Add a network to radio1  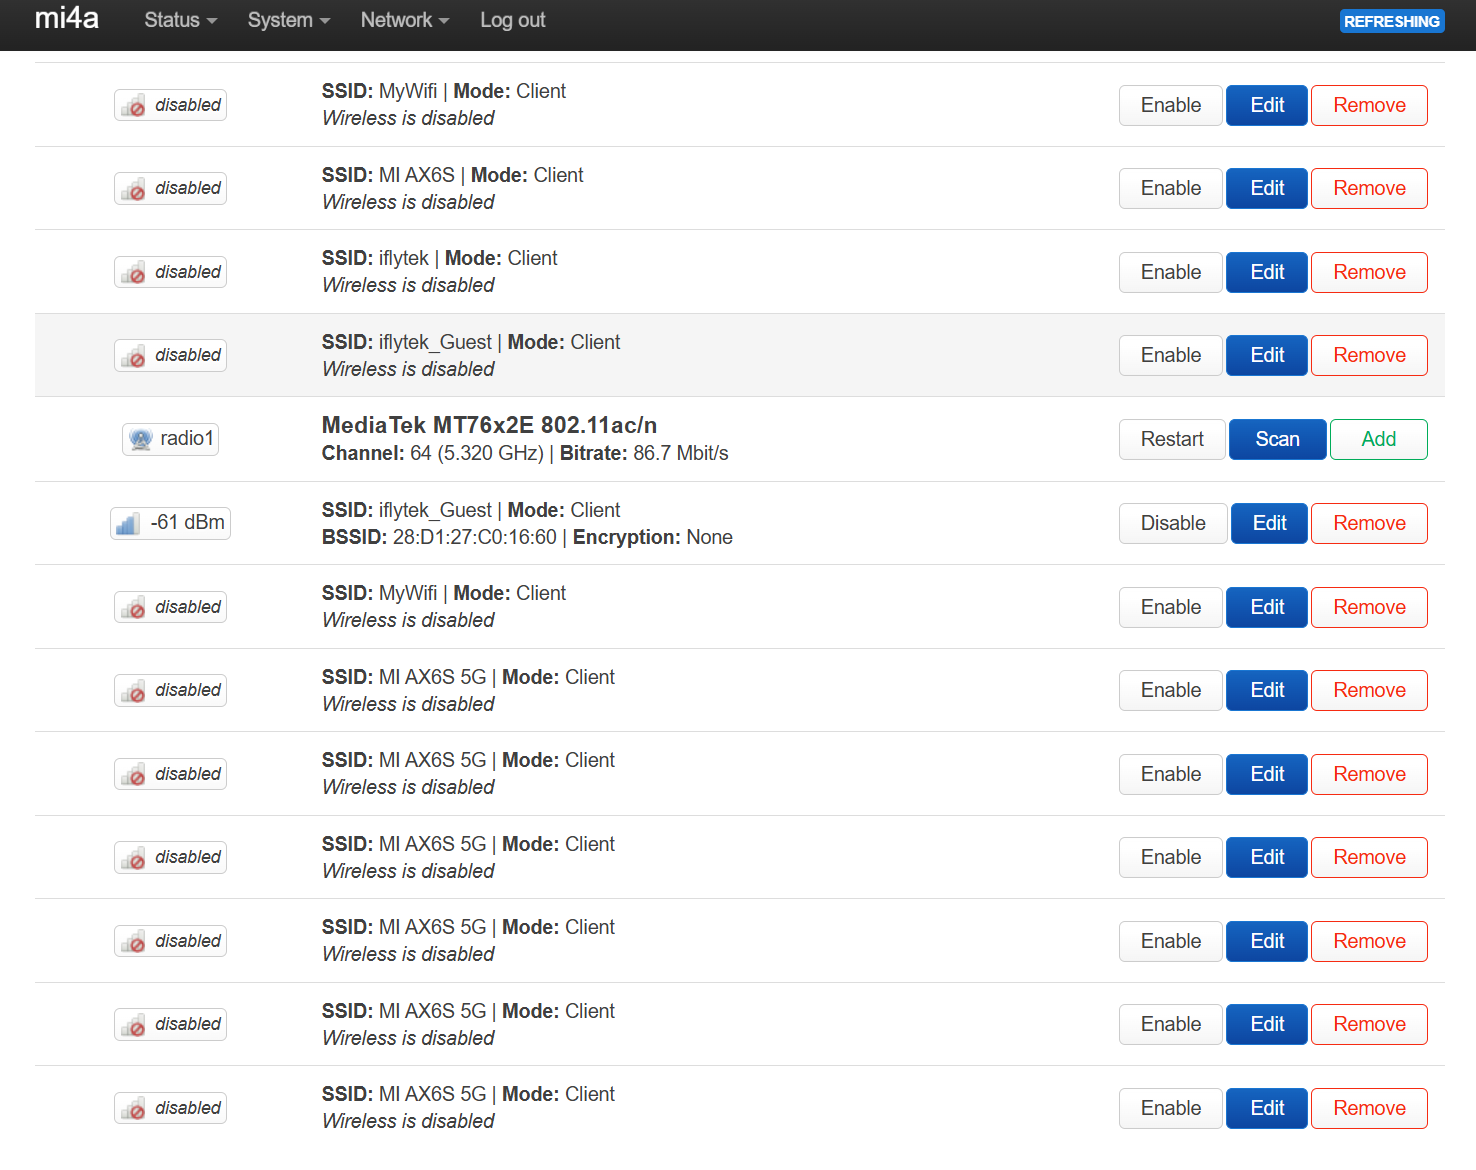tap(1378, 439)
